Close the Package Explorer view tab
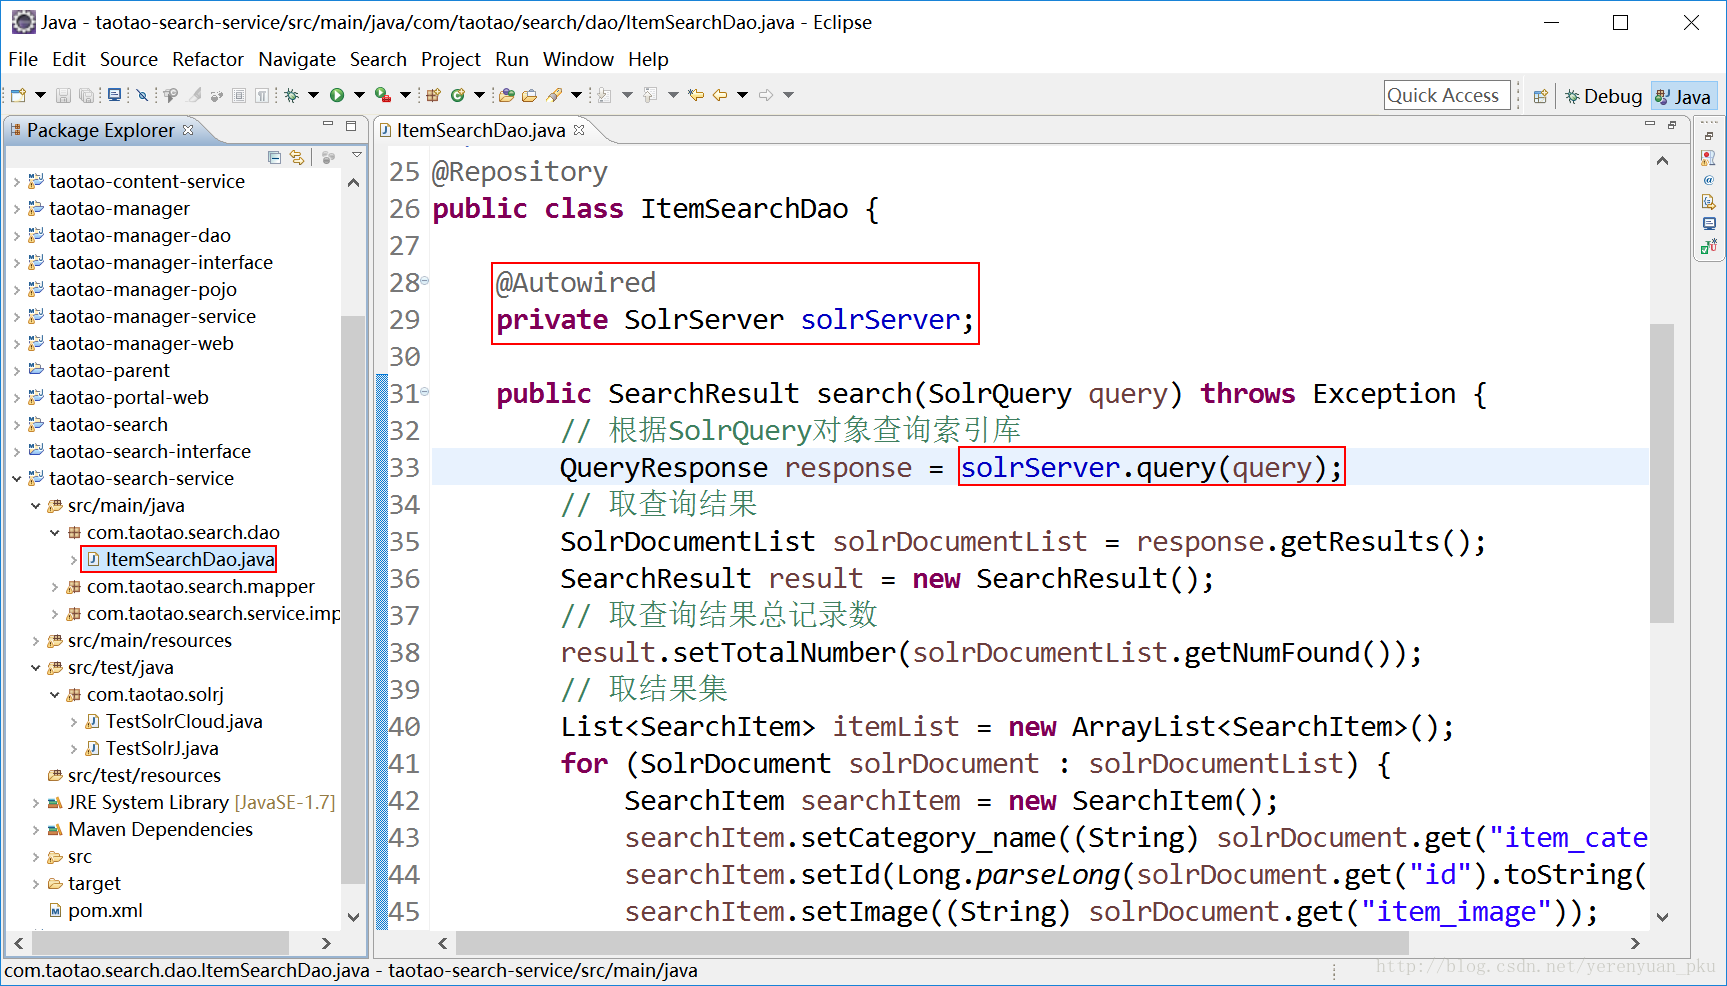The image size is (1727, 986). click(x=188, y=130)
